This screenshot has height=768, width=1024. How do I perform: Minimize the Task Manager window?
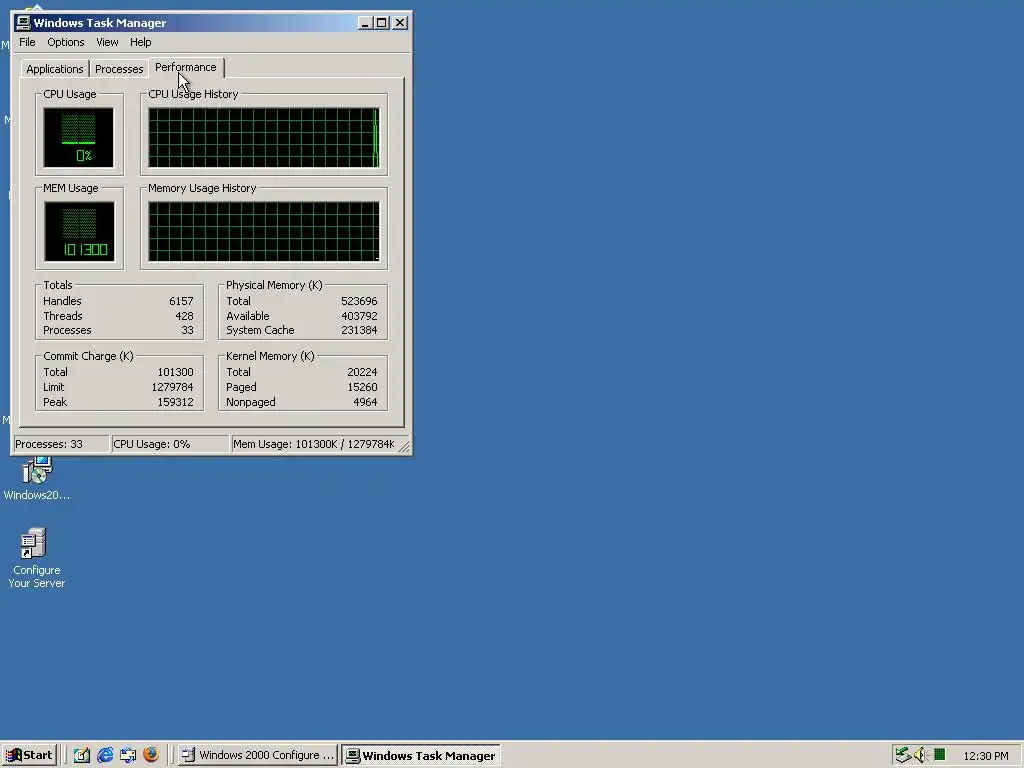pos(365,23)
